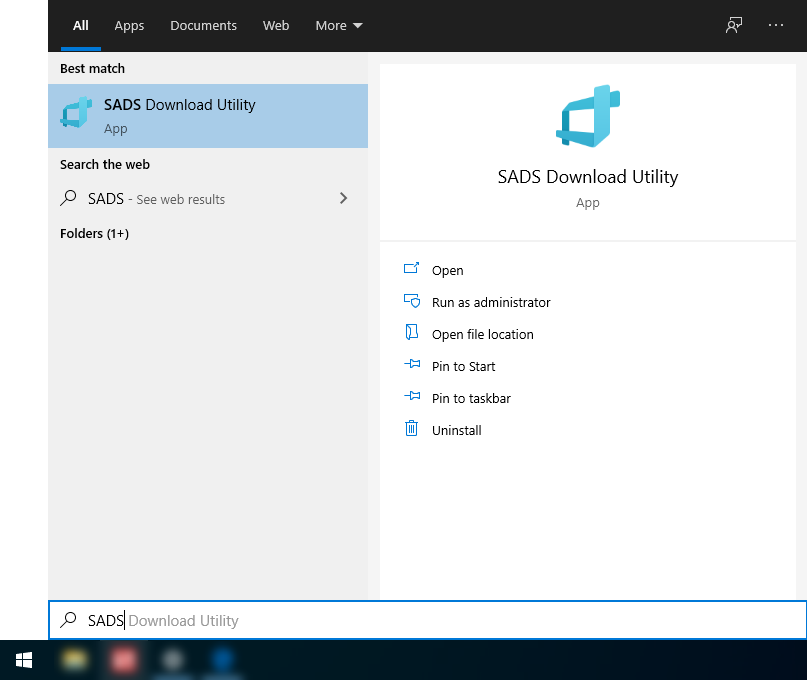Select Run as administrator

(x=491, y=302)
